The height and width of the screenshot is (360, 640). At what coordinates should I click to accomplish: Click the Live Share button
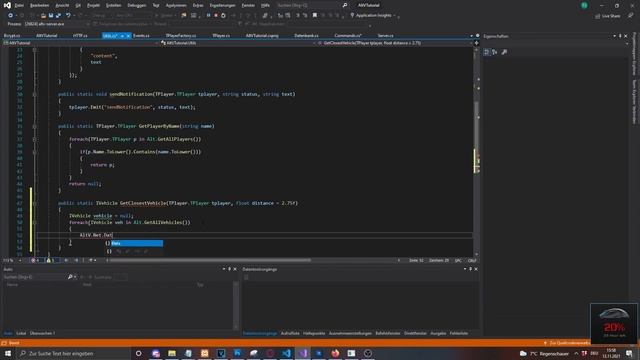pyautogui.click(x=607, y=16)
